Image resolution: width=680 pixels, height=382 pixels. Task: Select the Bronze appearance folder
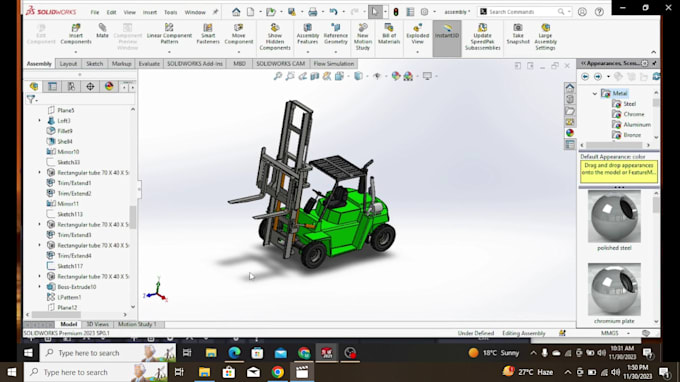(x=632, y=135)
